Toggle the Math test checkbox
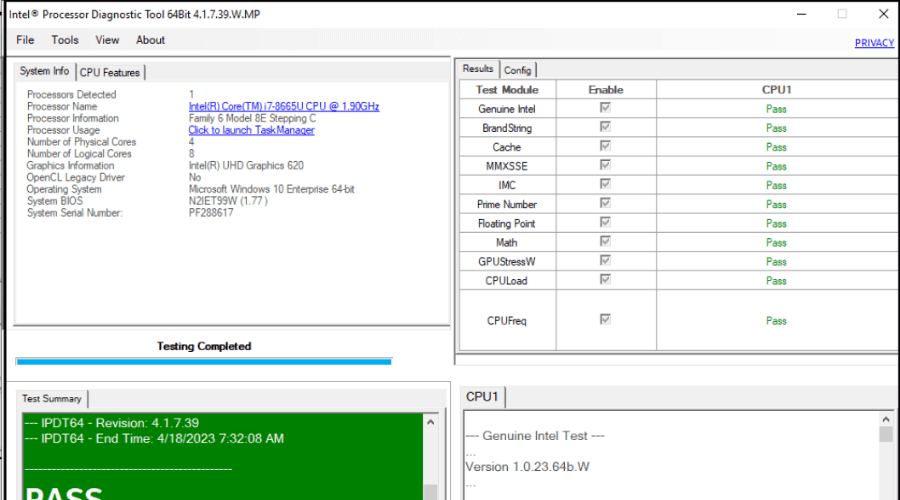900x500 pixels. pos(605,241)
